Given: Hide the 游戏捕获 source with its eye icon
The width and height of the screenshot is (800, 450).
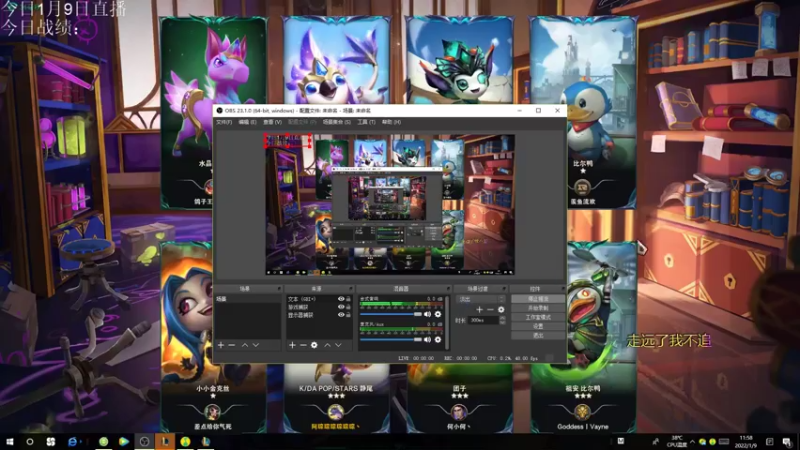Looking at the screenshot, I should point(341,307).
